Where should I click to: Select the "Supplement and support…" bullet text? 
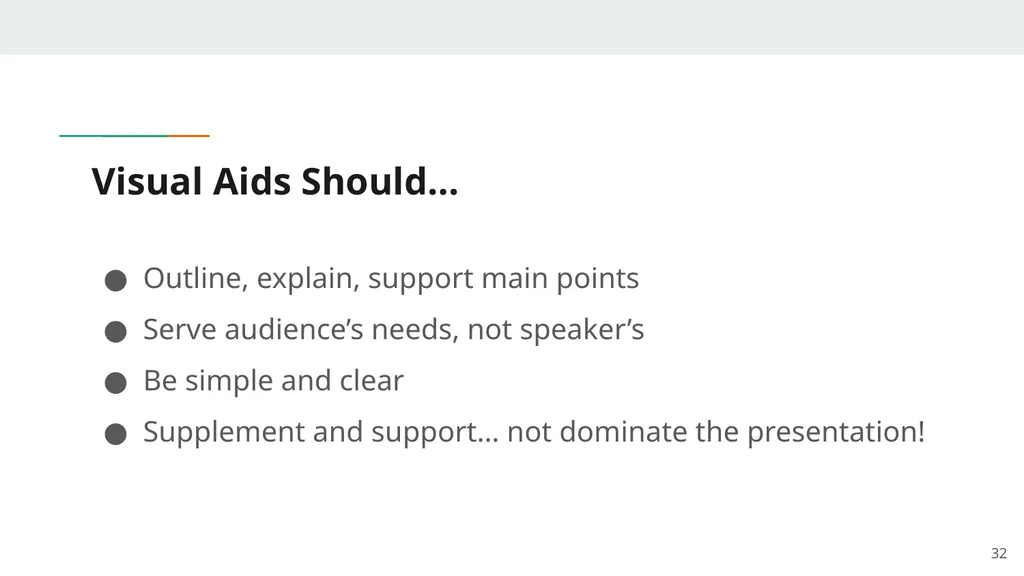(x=534, y=432)
